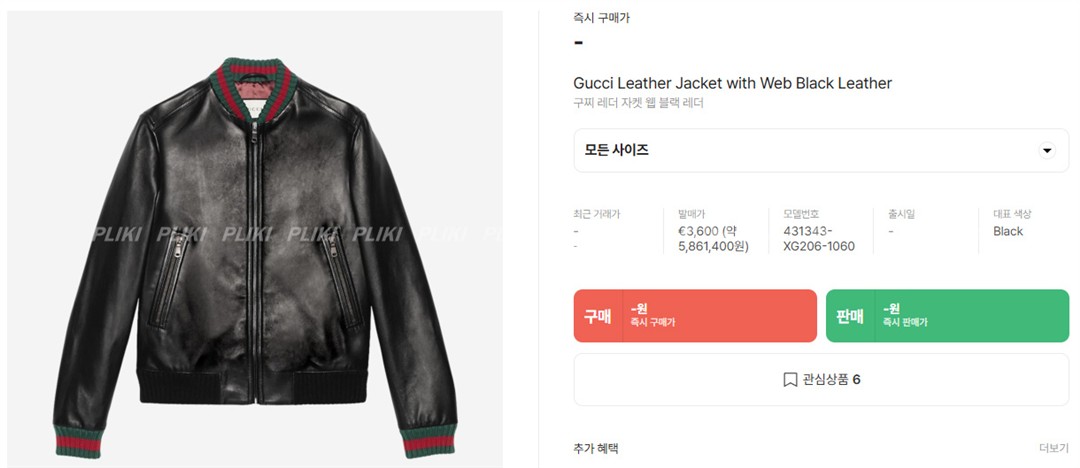Image resolution: width=1080 pixels, height=468 pixels.
Task: Click the 최근 거래가 label
Action: click(596, 214)
